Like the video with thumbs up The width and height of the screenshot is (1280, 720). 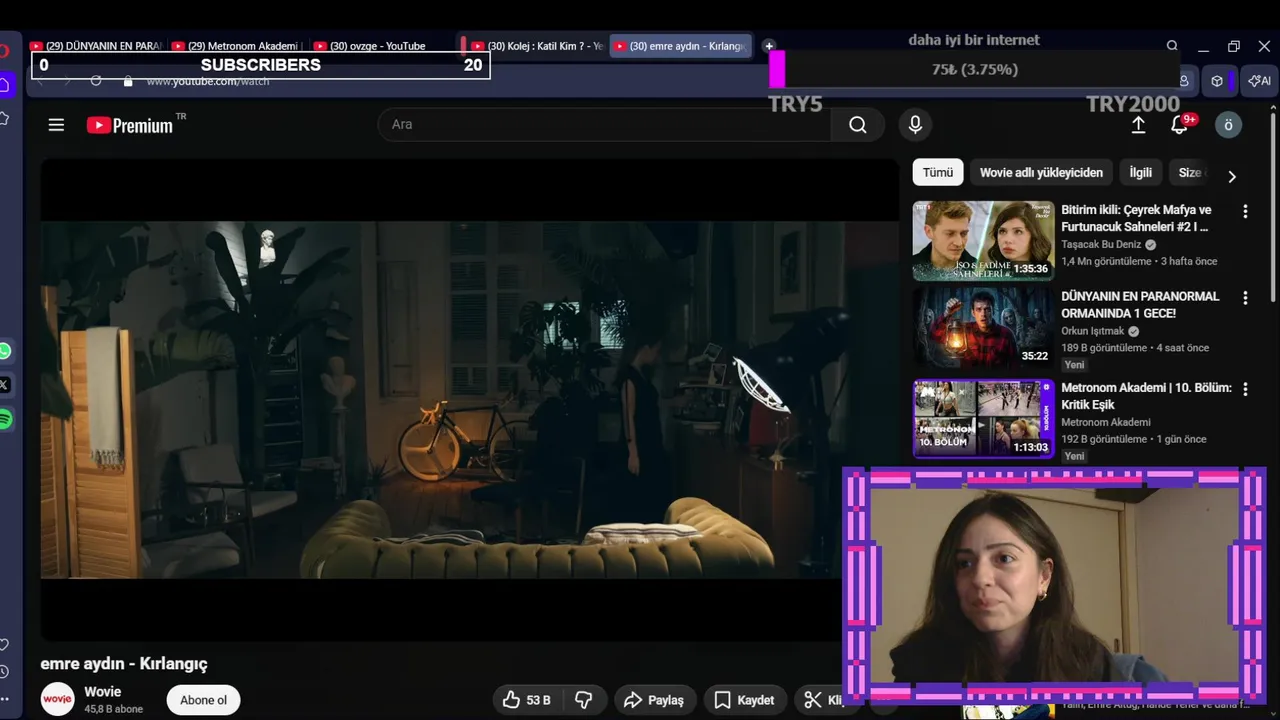pyautogui.click(x=527, y=700)
